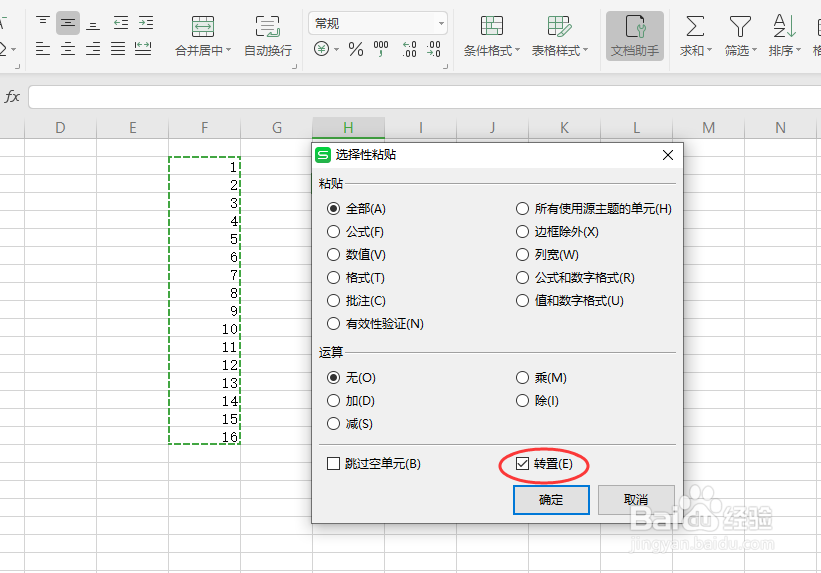Click the 排序 sort icon
The height and width of the screenshot is (573, 821).
[784, 26]
